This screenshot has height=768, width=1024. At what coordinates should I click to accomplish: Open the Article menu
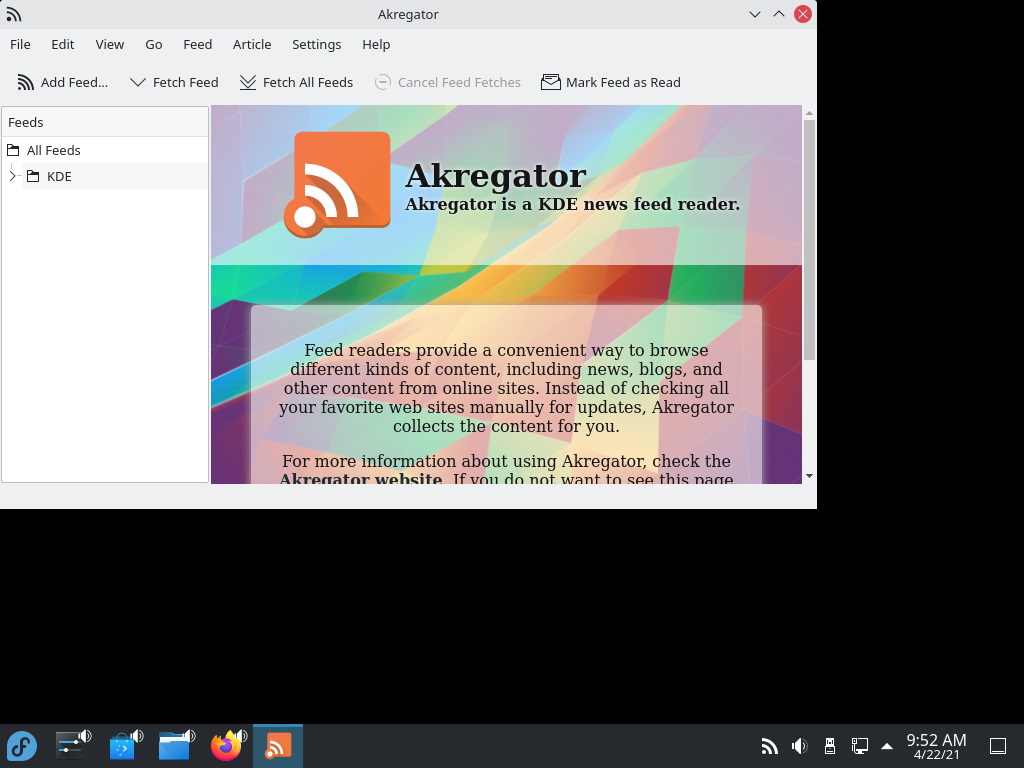pyautogui.click(x=252, y=44)
